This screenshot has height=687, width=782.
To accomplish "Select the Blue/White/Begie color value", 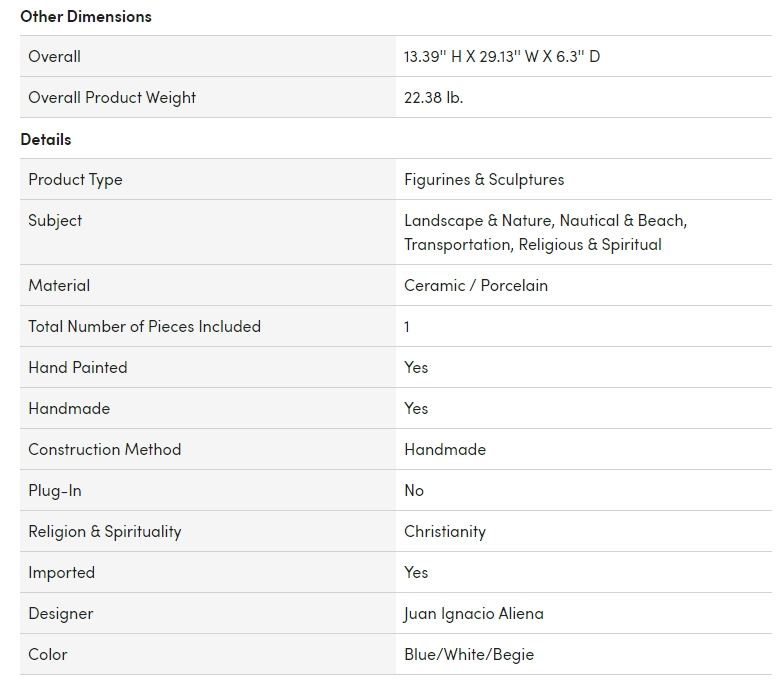I will pos(469,654).
